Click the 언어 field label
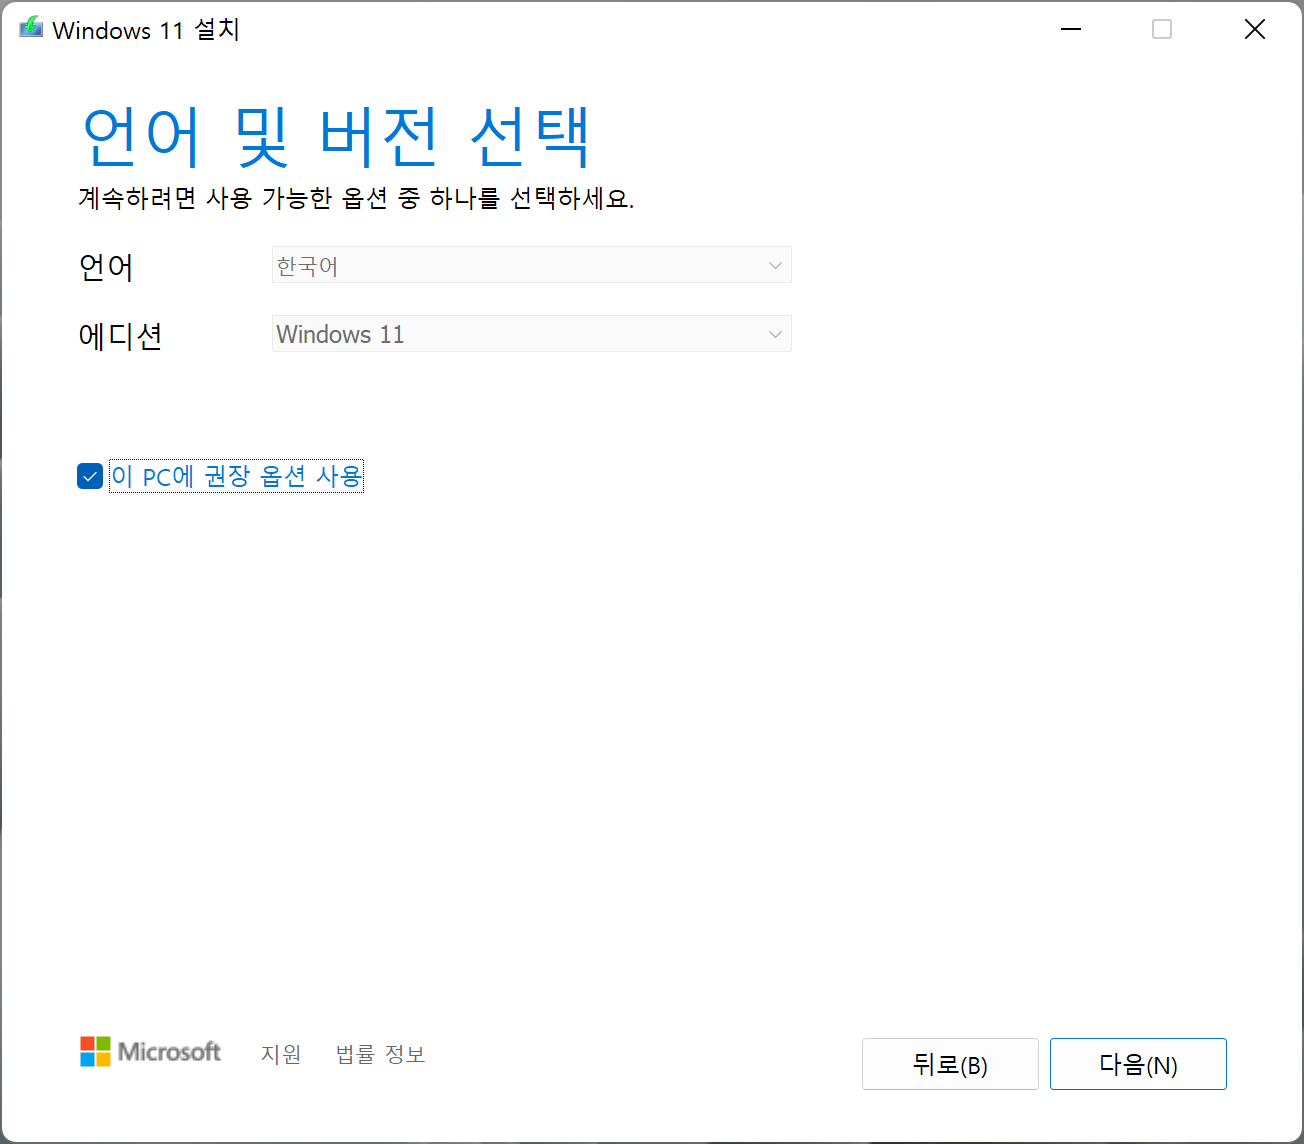Viewport: 1304px width, 1144px height. point(106,267)
